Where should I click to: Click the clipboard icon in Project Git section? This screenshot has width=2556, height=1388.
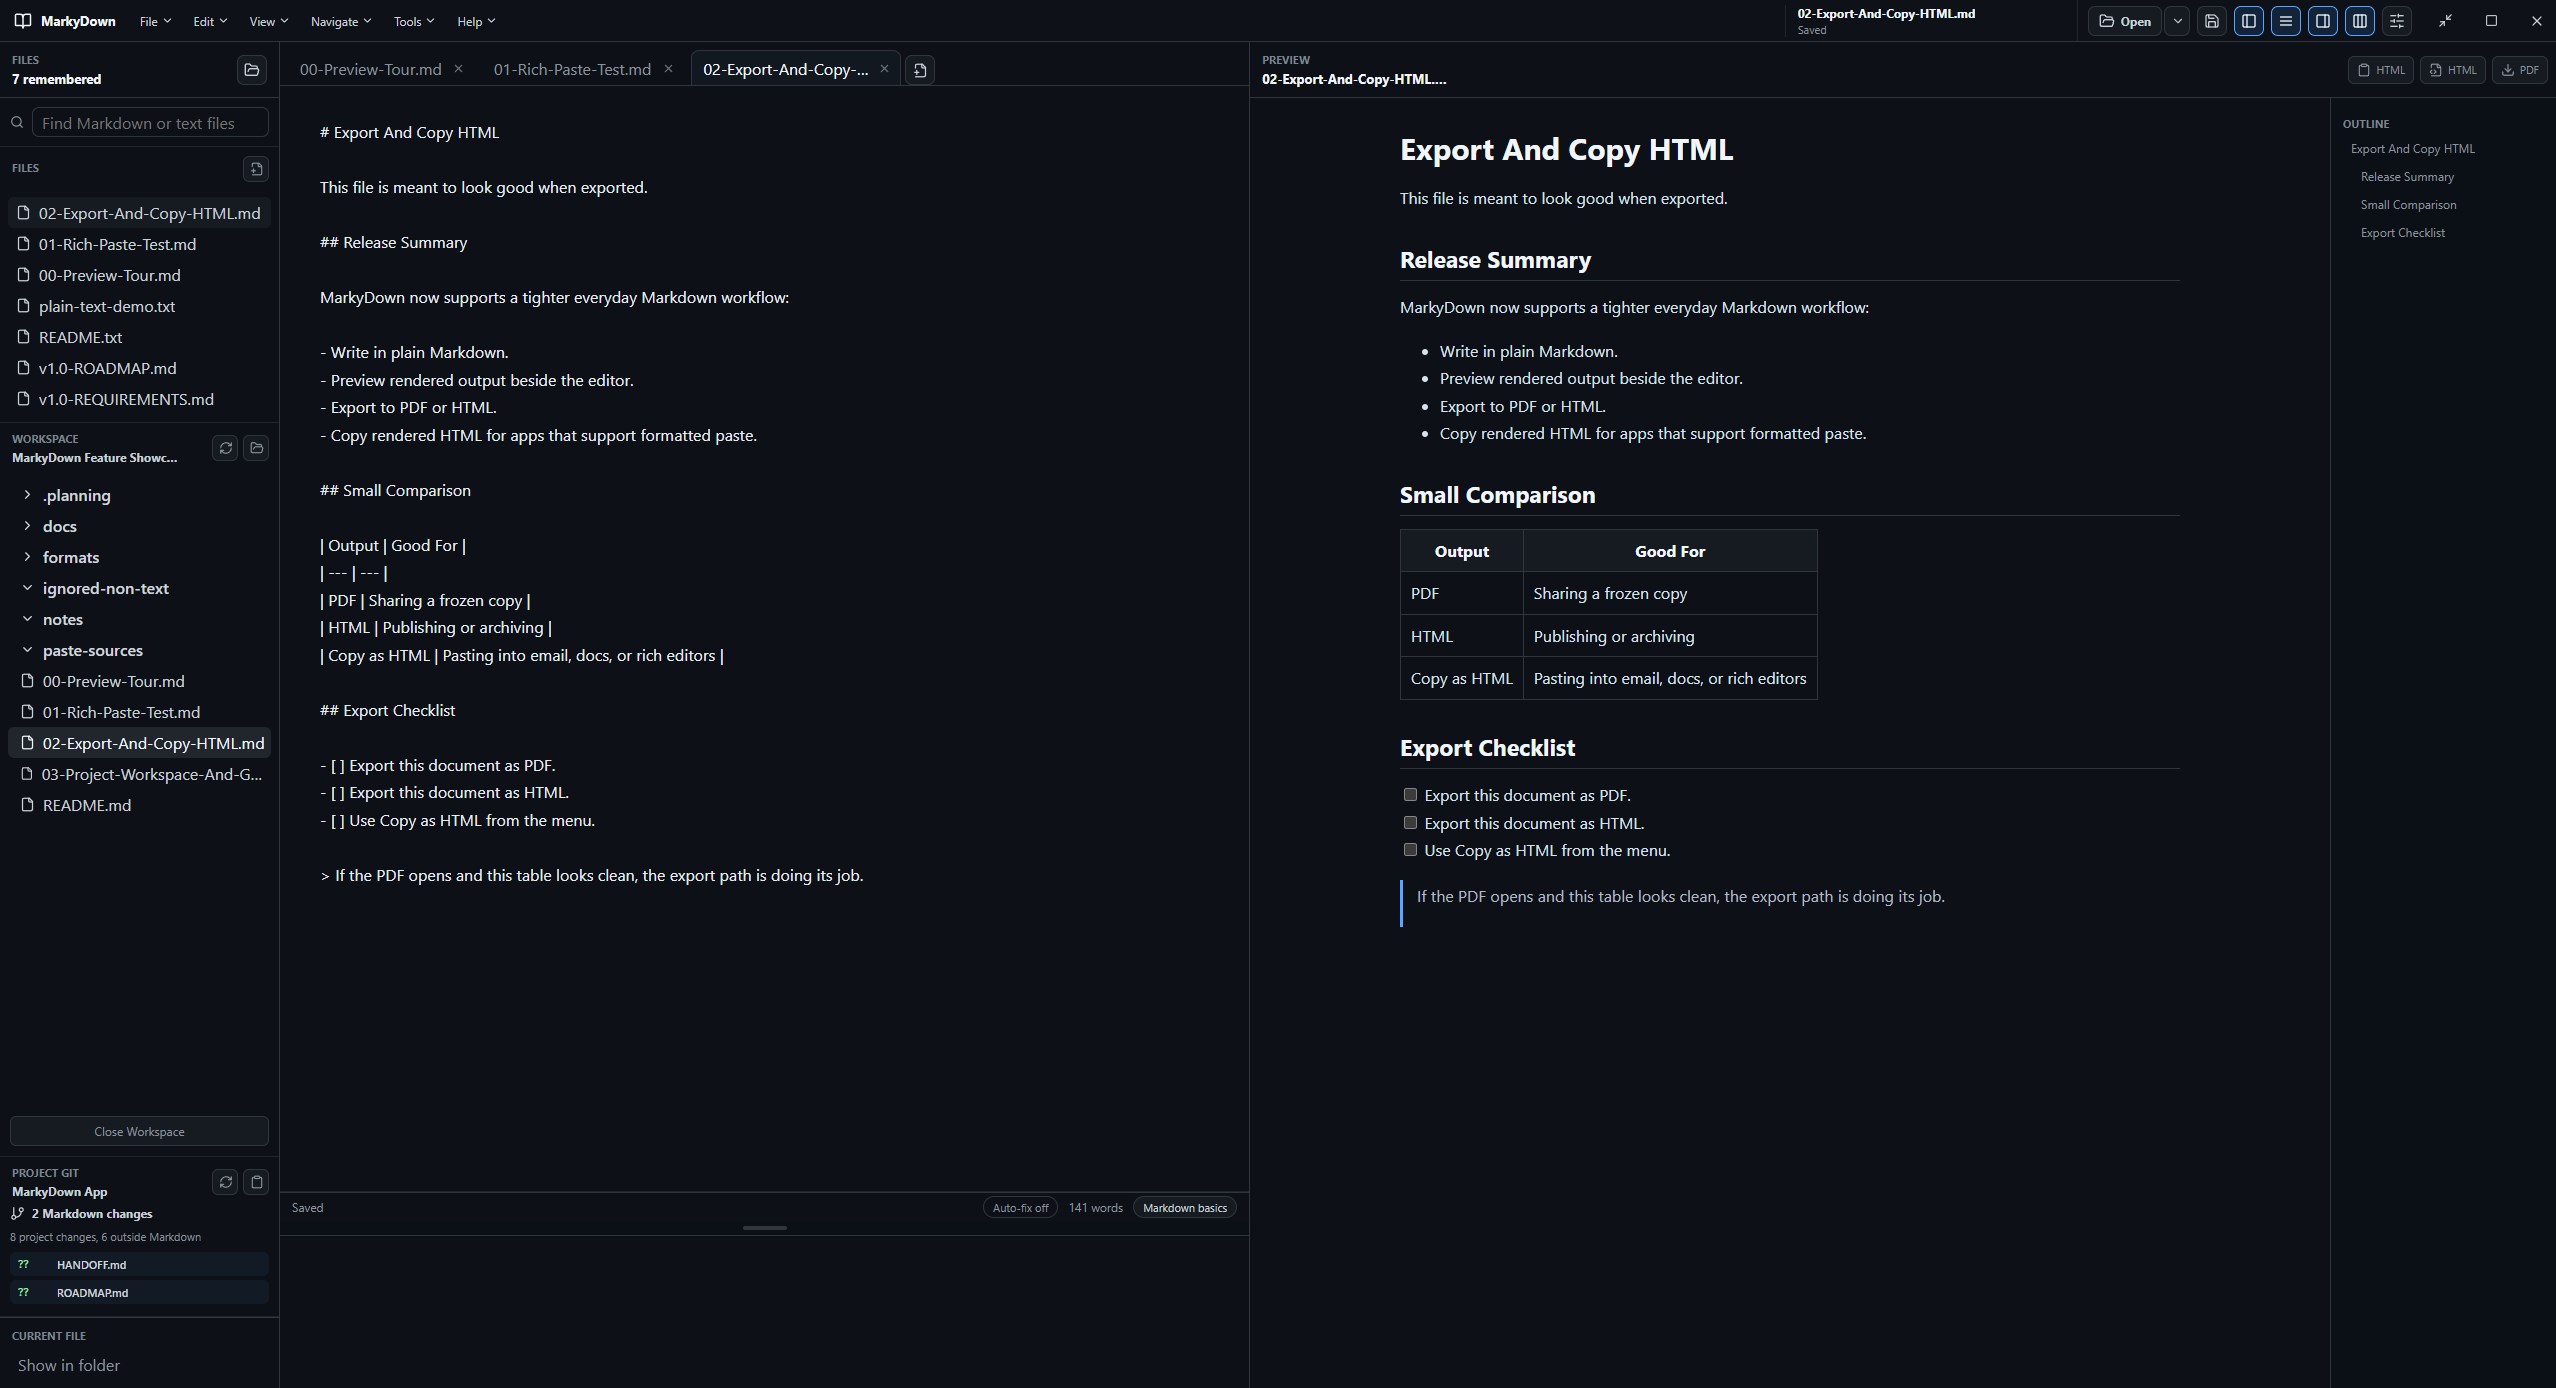click(256, 1182)
